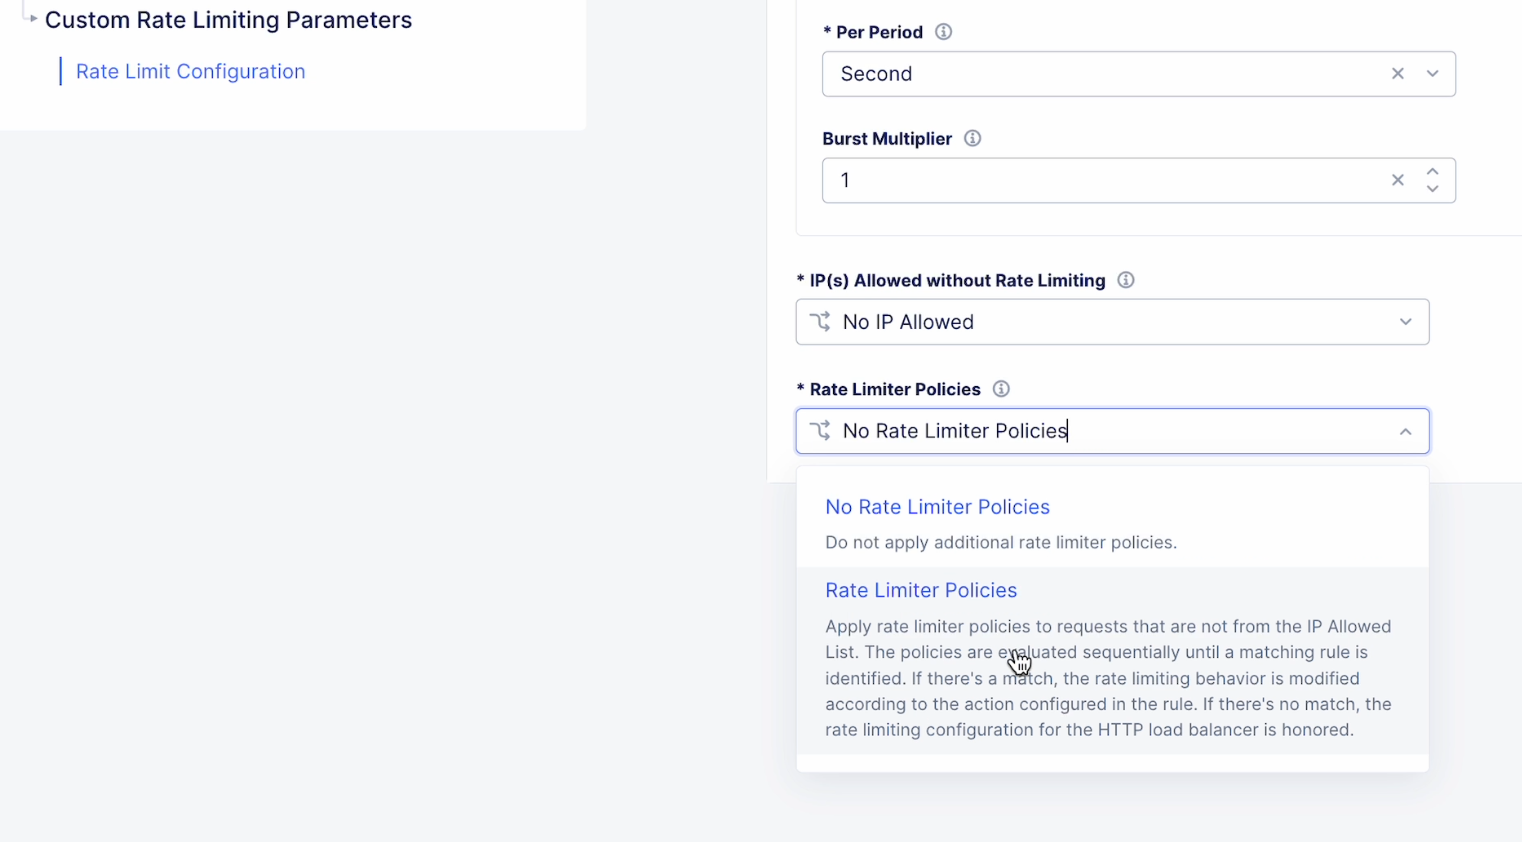Expand the No IP Allowed dropdown

coord(1406,321)
